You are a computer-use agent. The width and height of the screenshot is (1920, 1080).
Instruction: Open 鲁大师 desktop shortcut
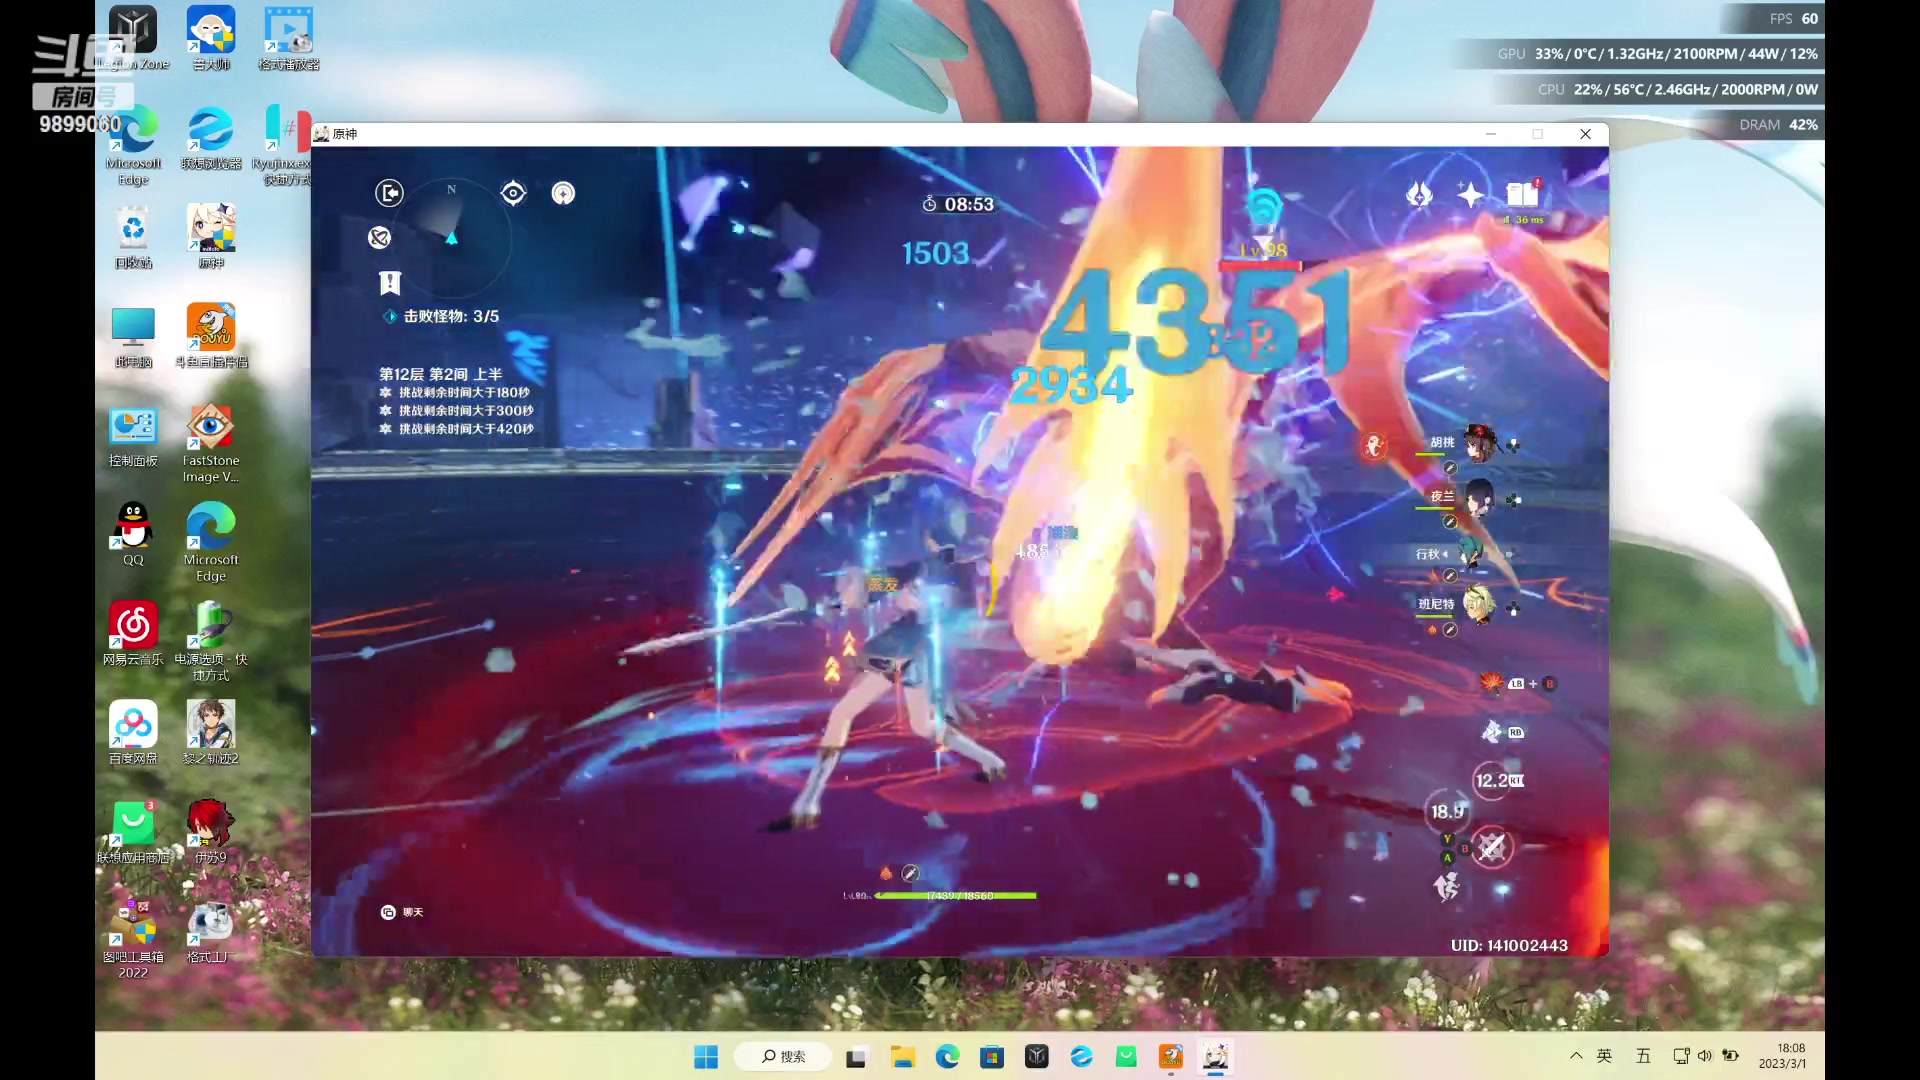tap(211, 39)
